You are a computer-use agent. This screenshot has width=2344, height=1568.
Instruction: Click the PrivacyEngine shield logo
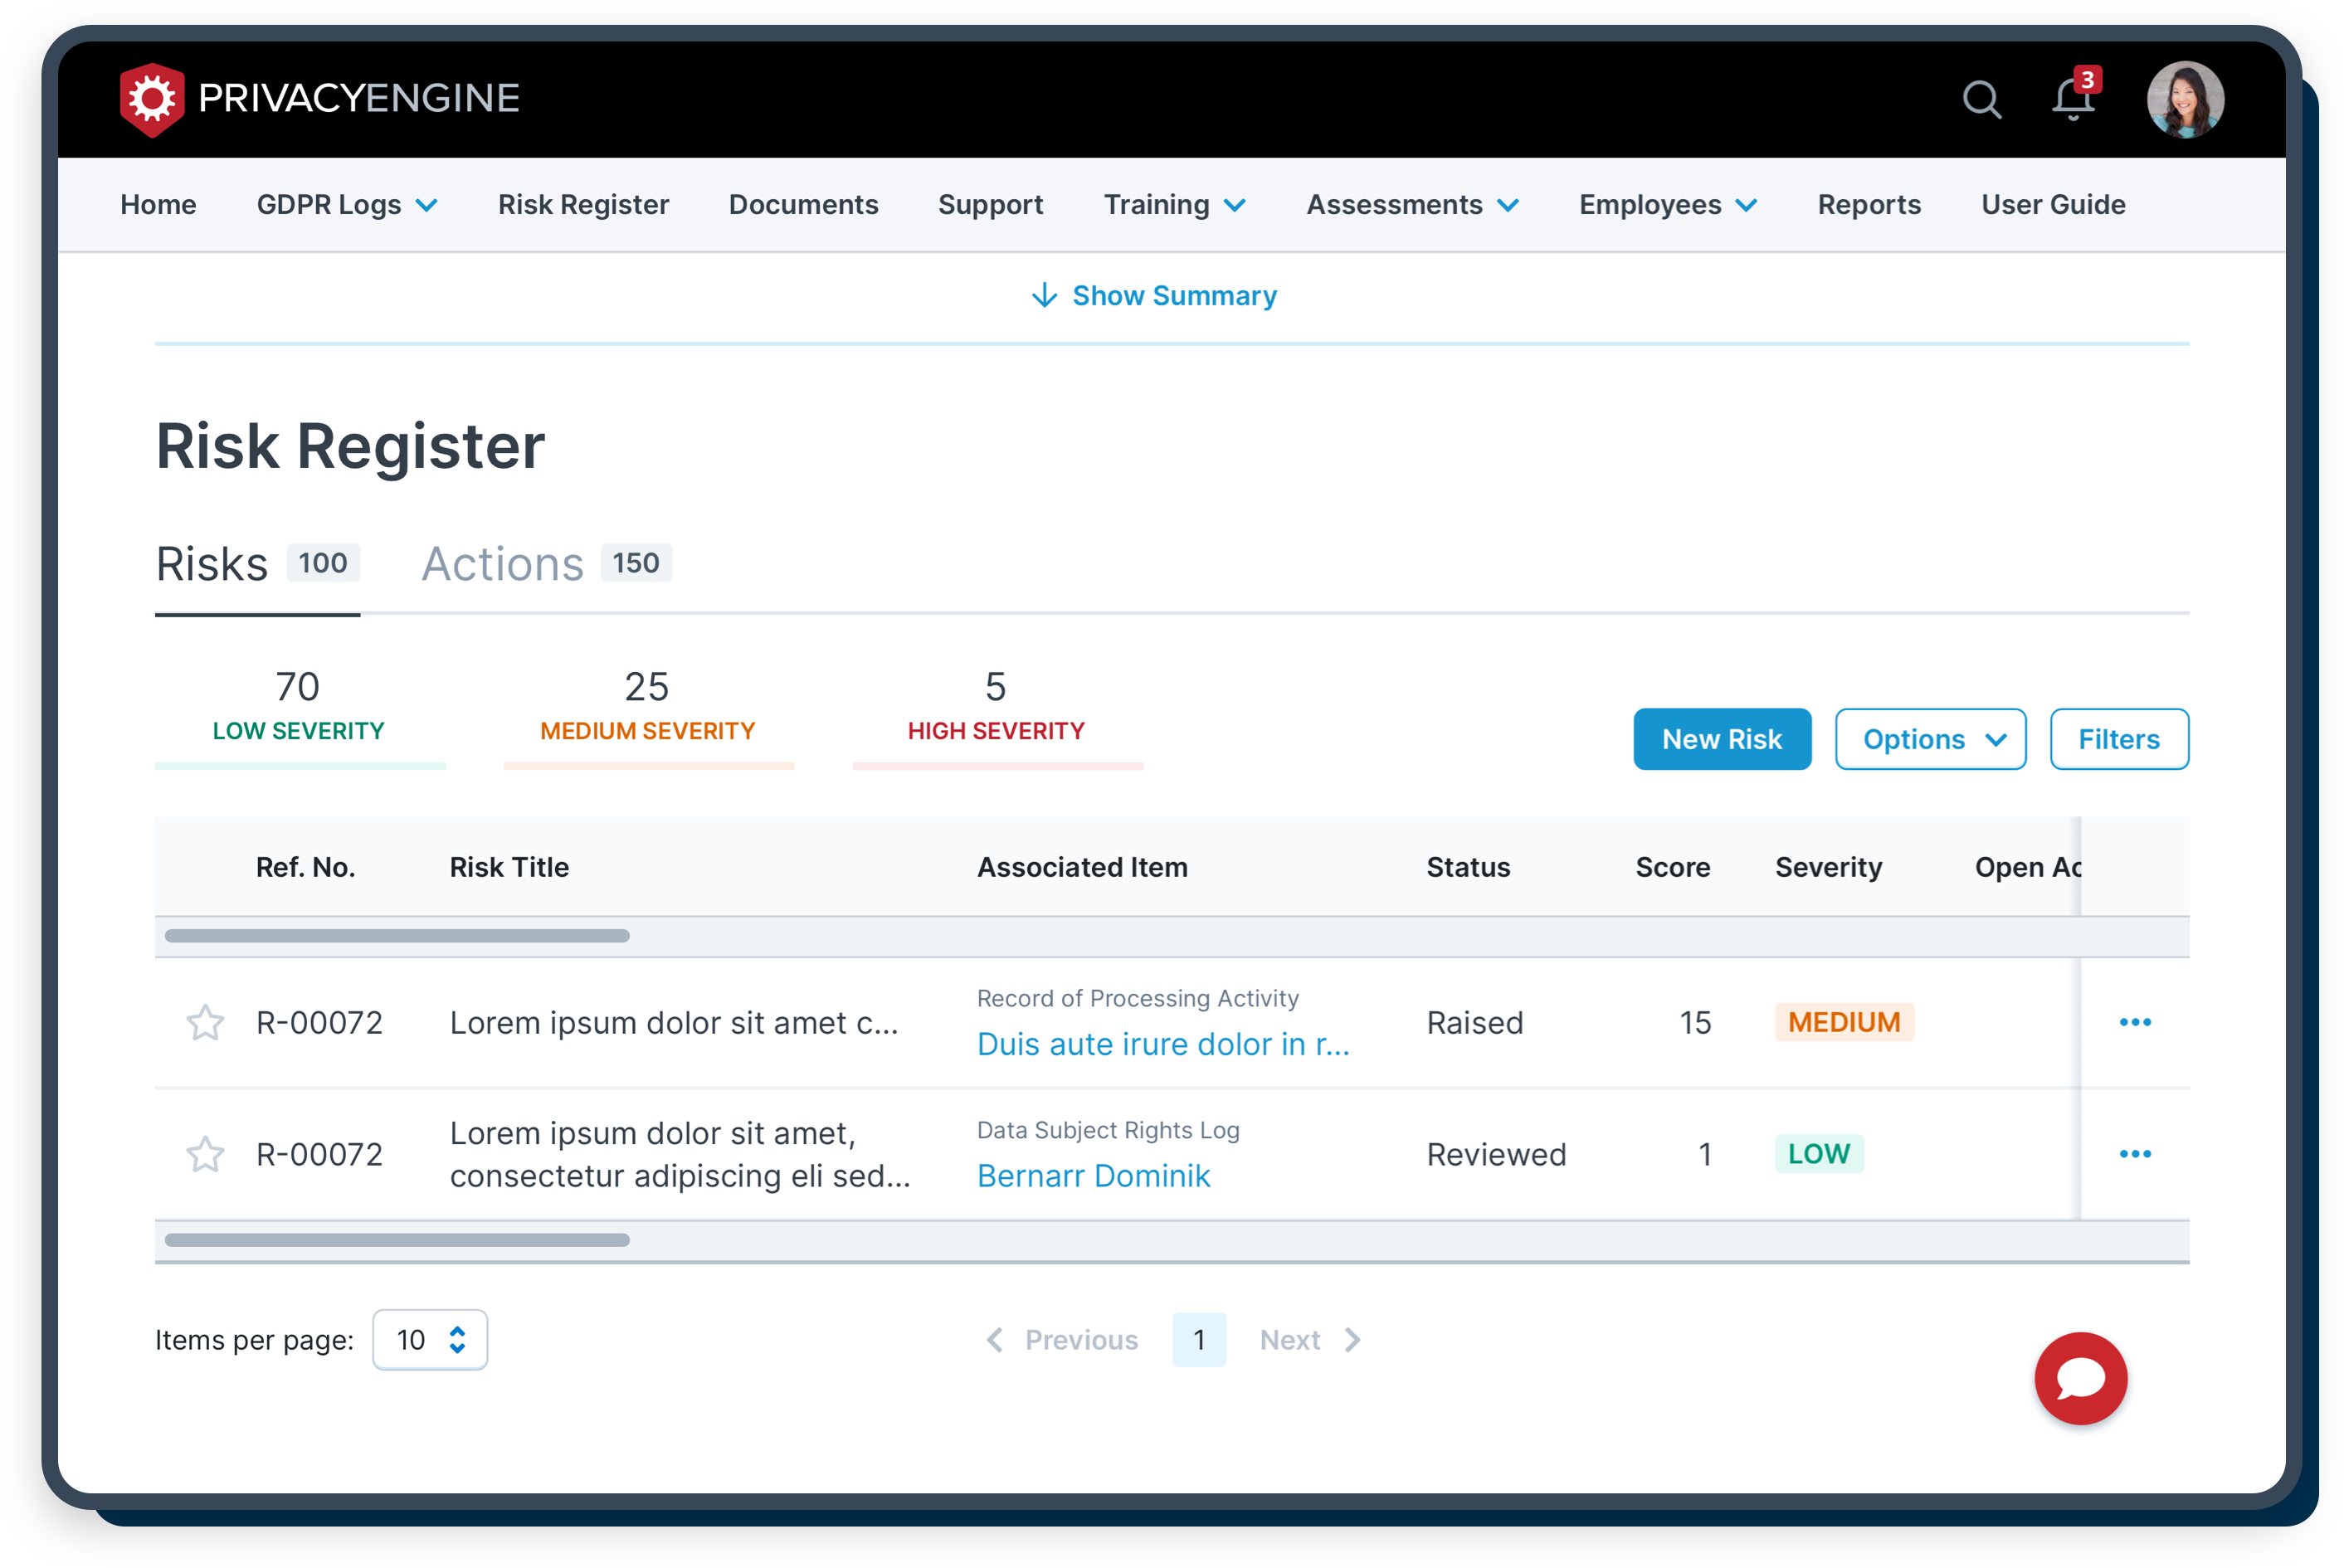152,97
